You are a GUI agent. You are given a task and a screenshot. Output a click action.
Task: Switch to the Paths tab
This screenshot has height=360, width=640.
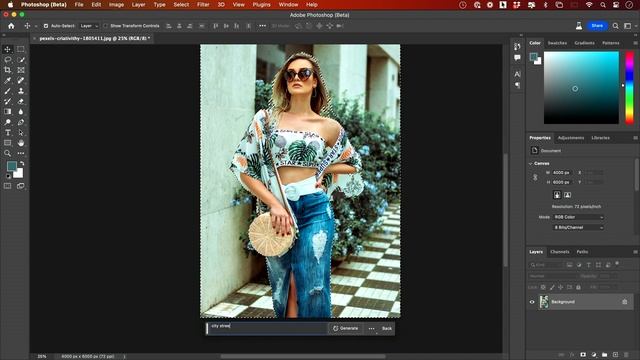tap(582, 252)
